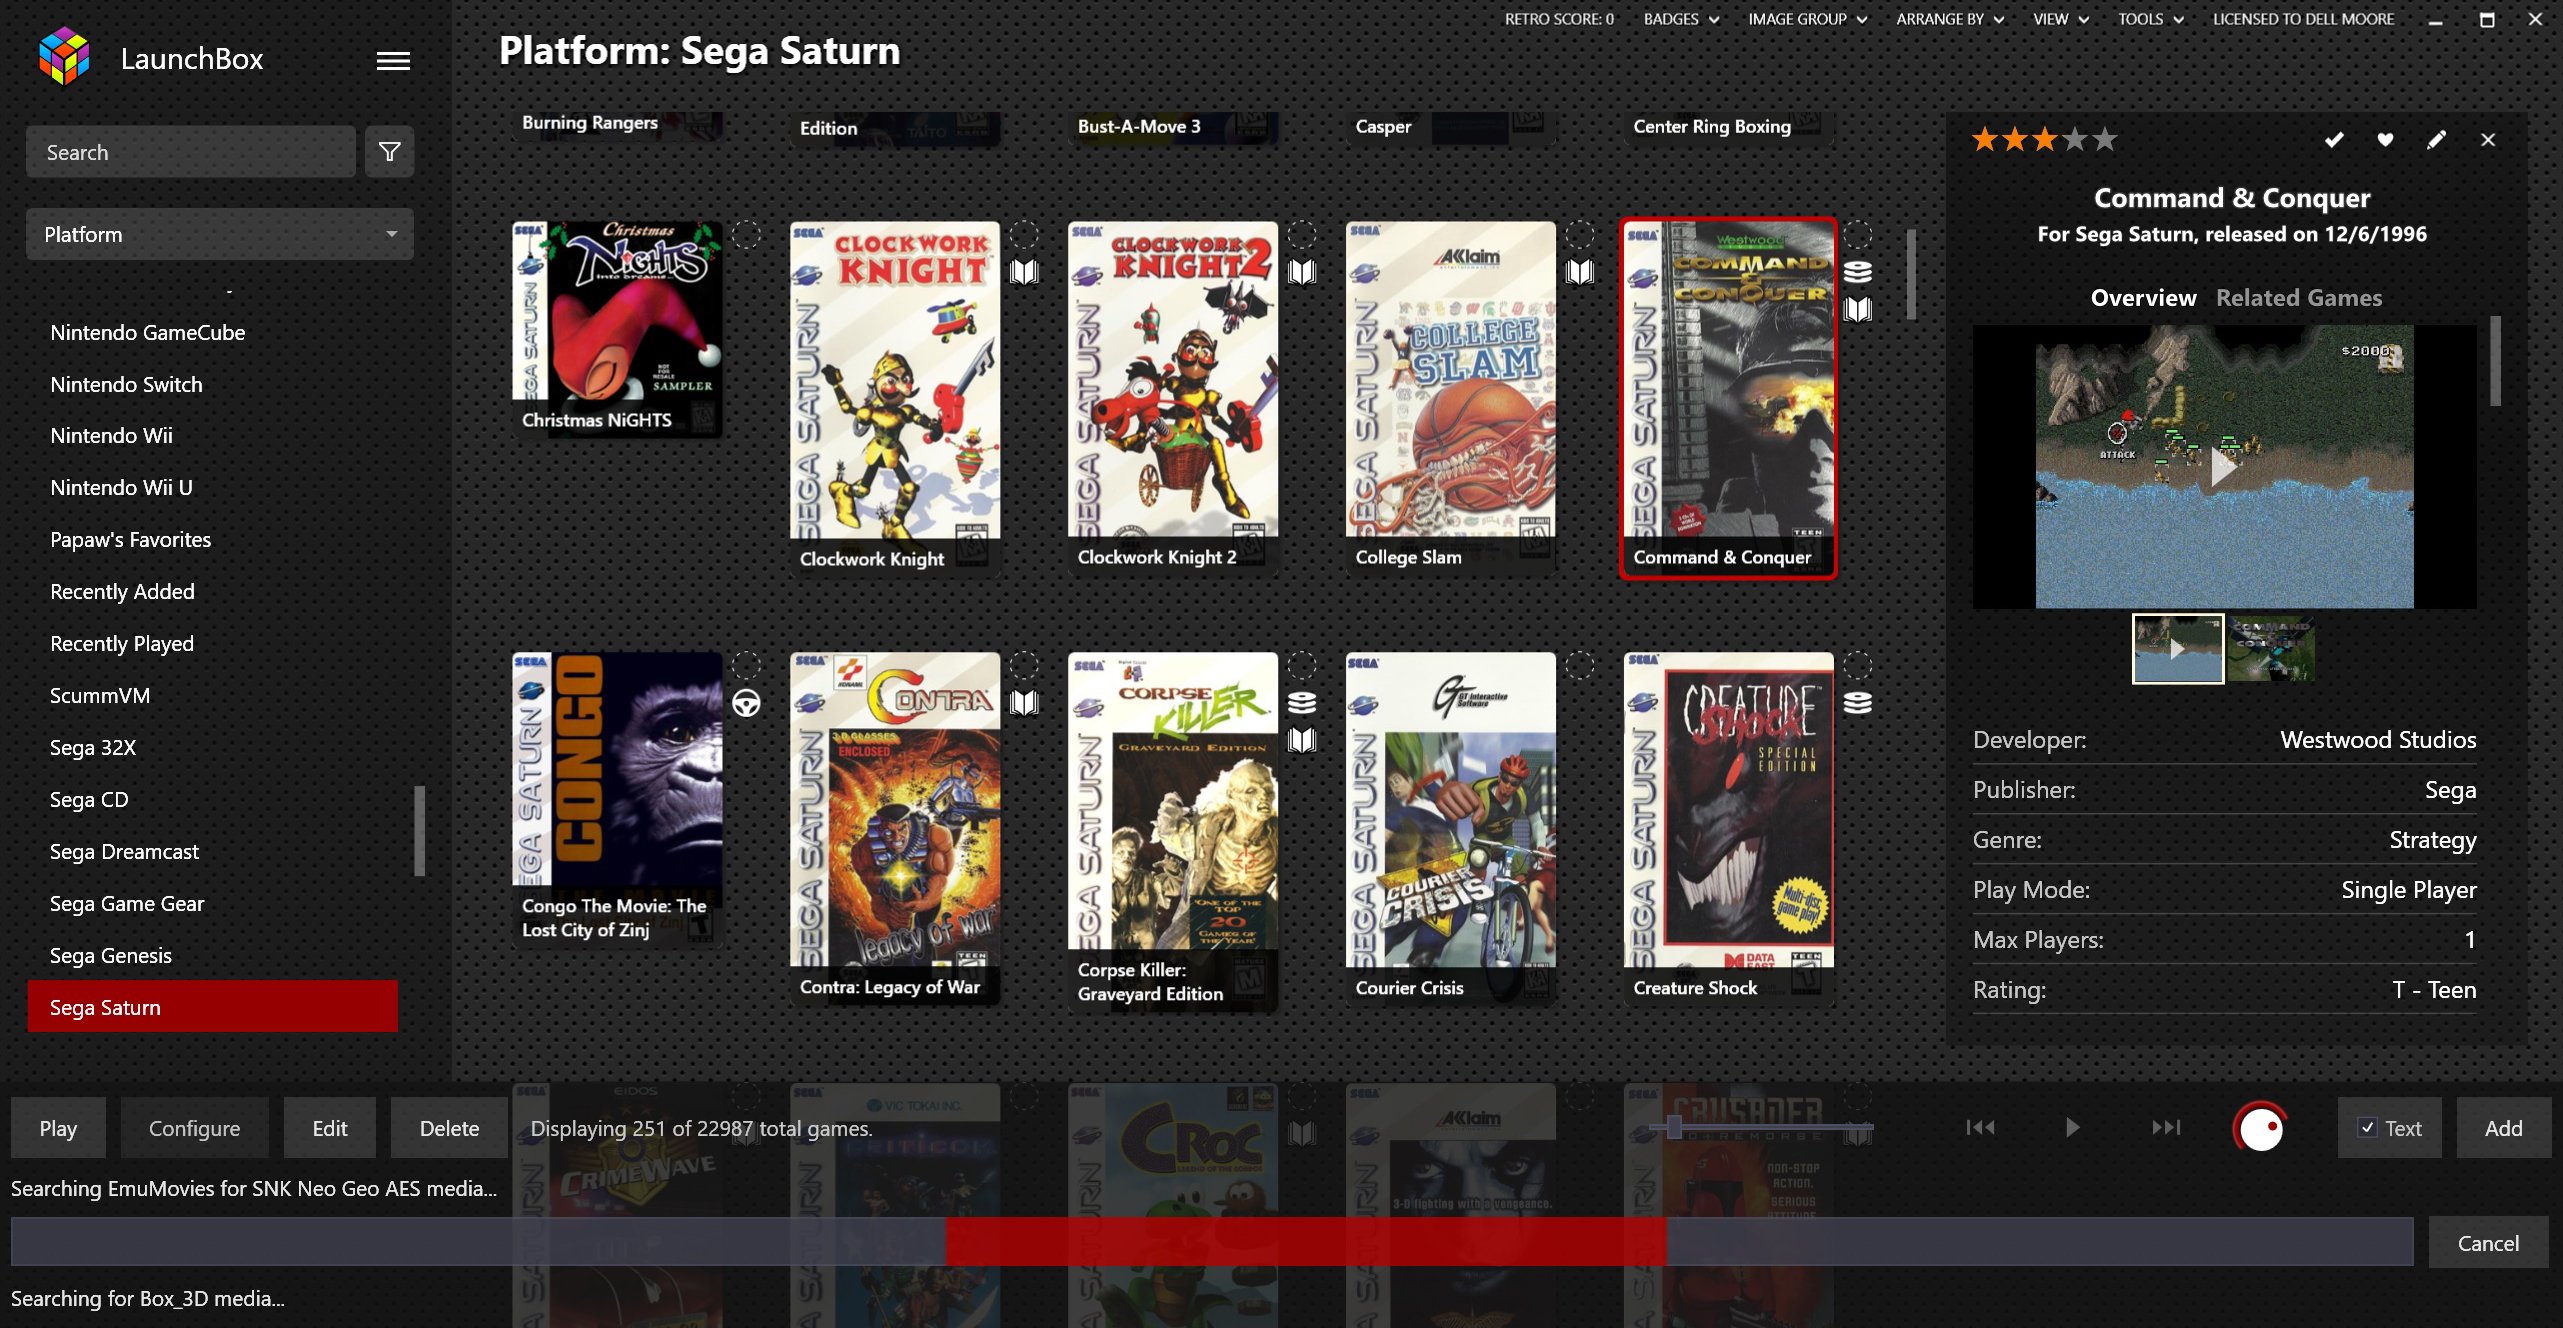
Task: Toggle selection circle on College Slam
Action: (1580, 235)
